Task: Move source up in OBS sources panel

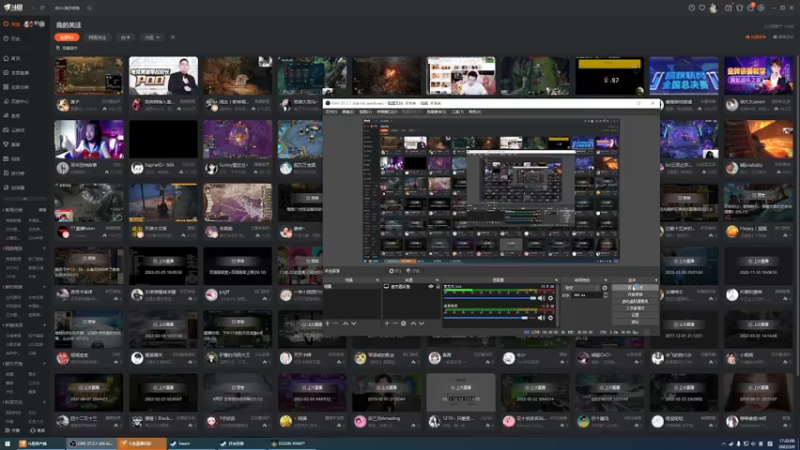Action: [413, 323]
